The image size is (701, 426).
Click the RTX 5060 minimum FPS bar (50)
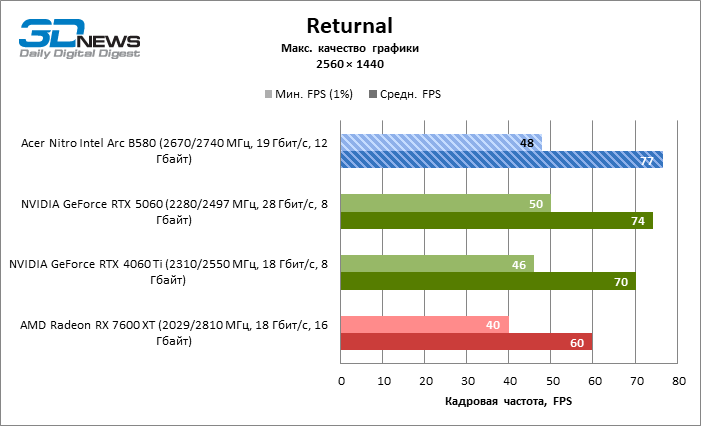pos(445,203)
